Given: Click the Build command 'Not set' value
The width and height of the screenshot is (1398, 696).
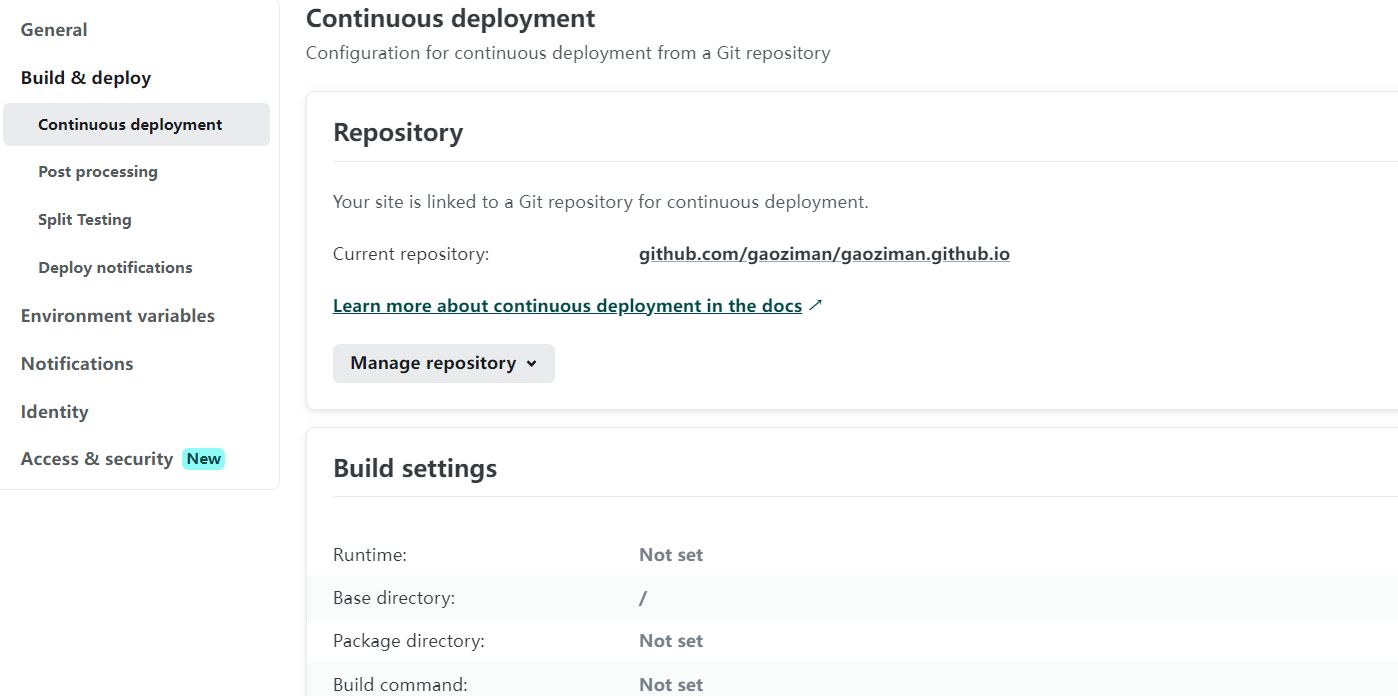Looking at the screenshot, I should pos(671,685).
